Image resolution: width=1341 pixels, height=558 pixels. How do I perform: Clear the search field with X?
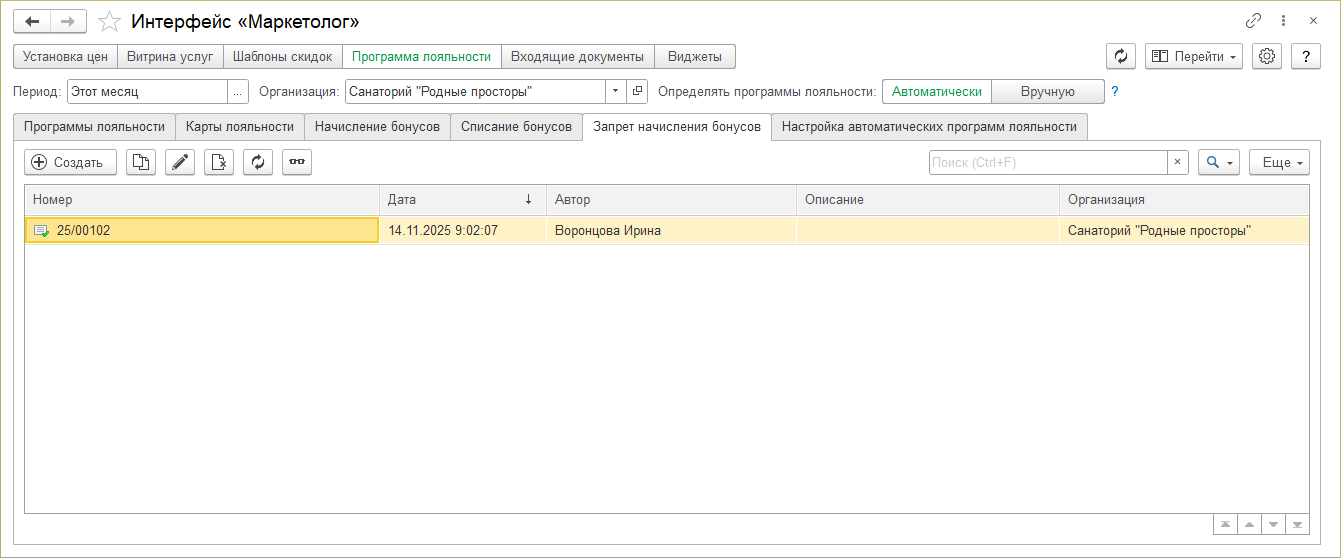[x=1178, y=162]
